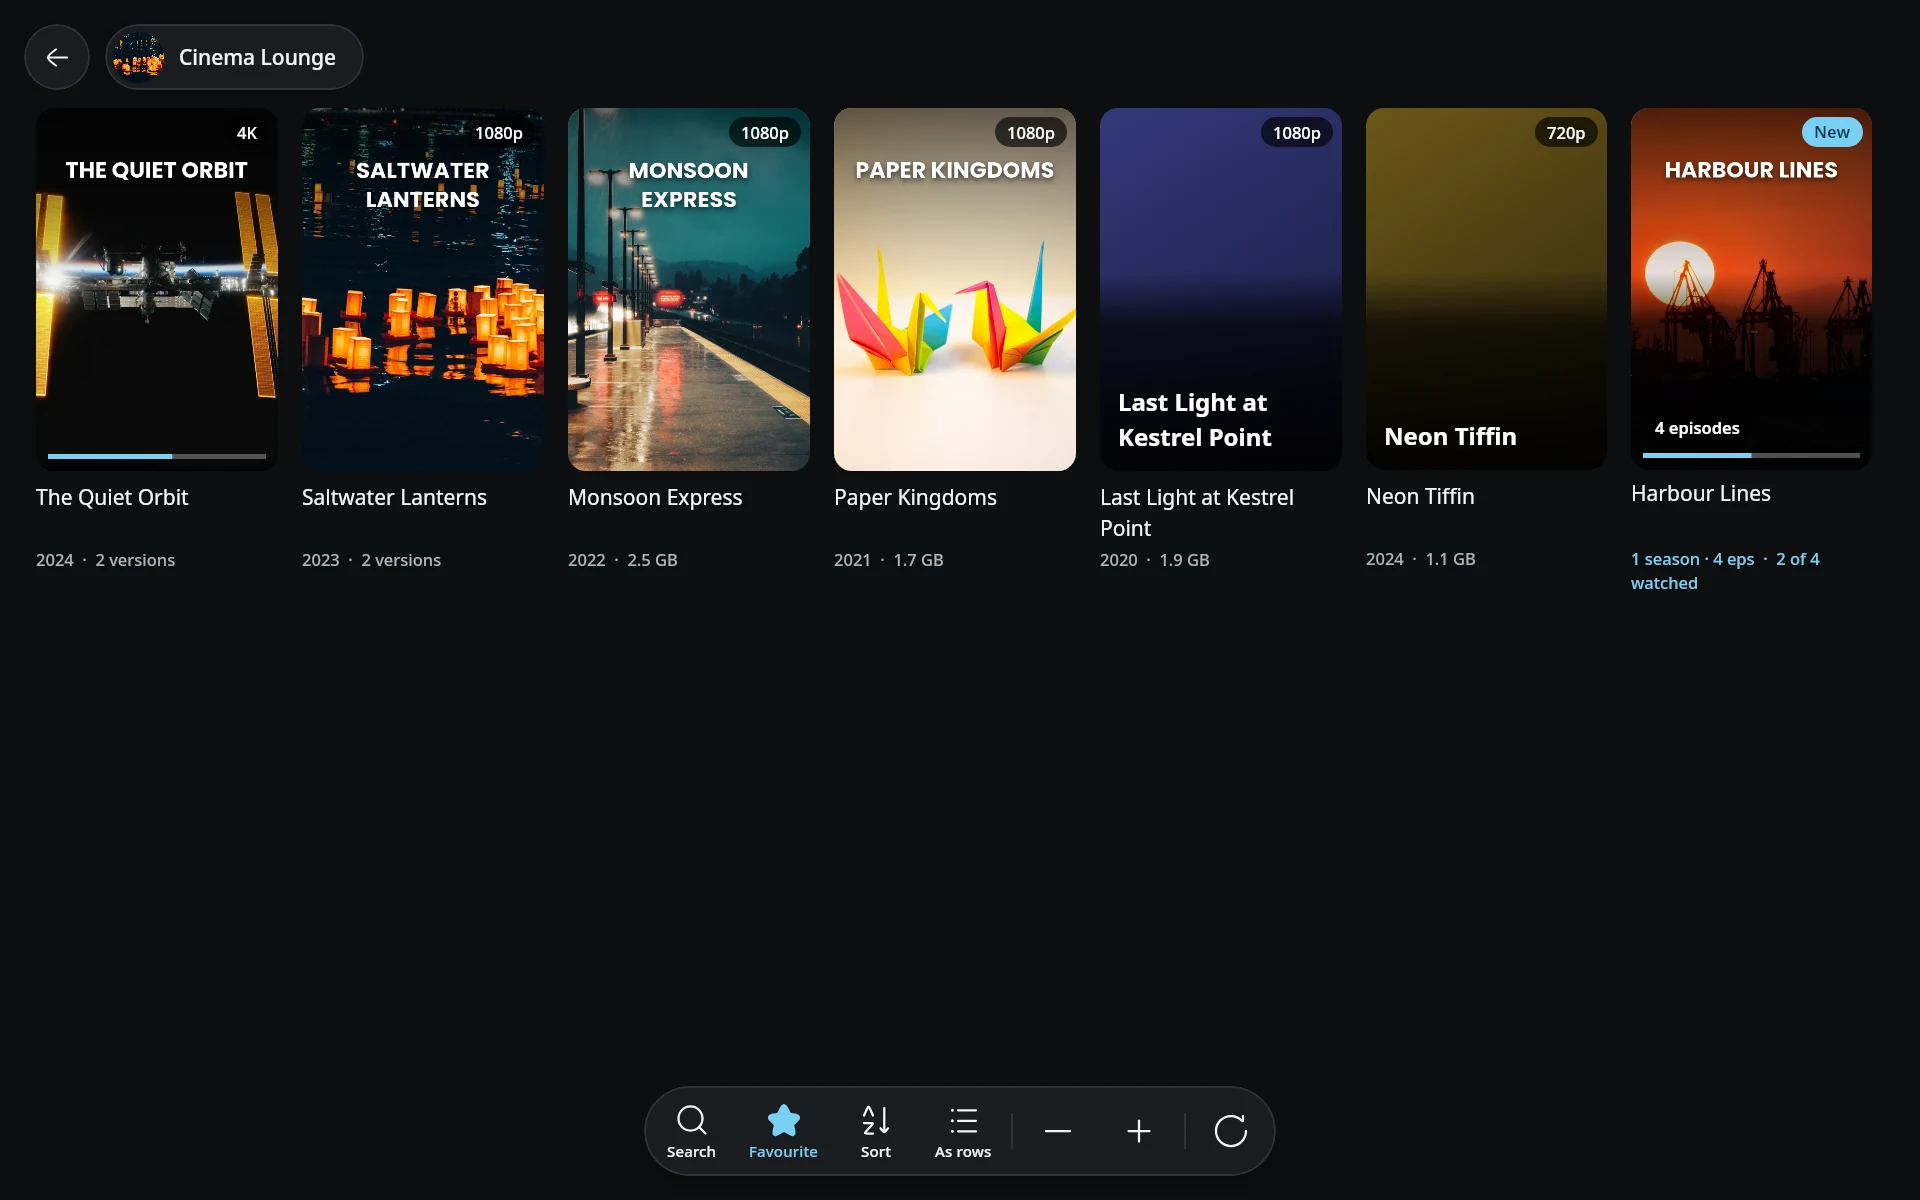Decrease poster size with minus button
Screen dimensions: 1920x1200
tap(1058, 1131)
